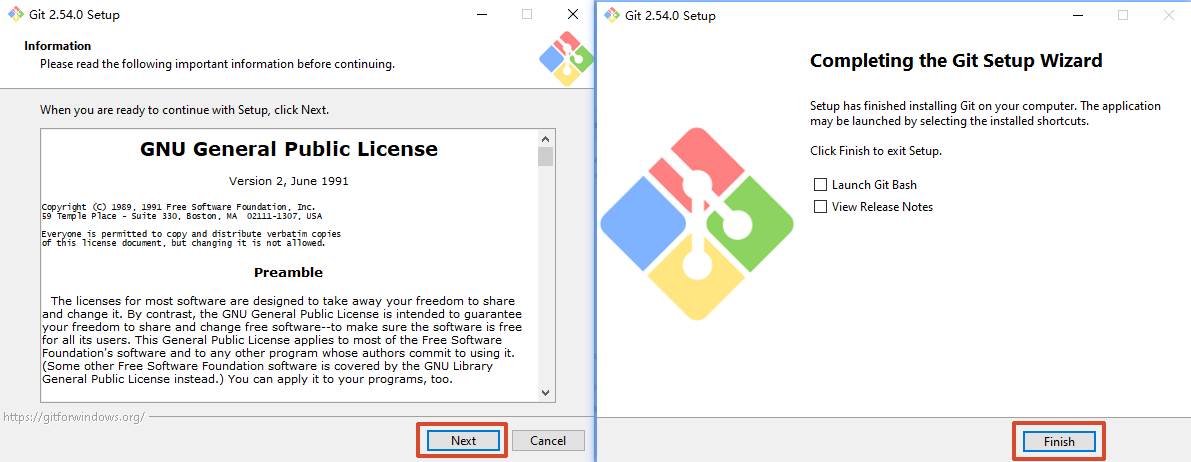Tick the View Release Notes checkbox
Viewport: 1191px width, 462px height.
(820, 207)
